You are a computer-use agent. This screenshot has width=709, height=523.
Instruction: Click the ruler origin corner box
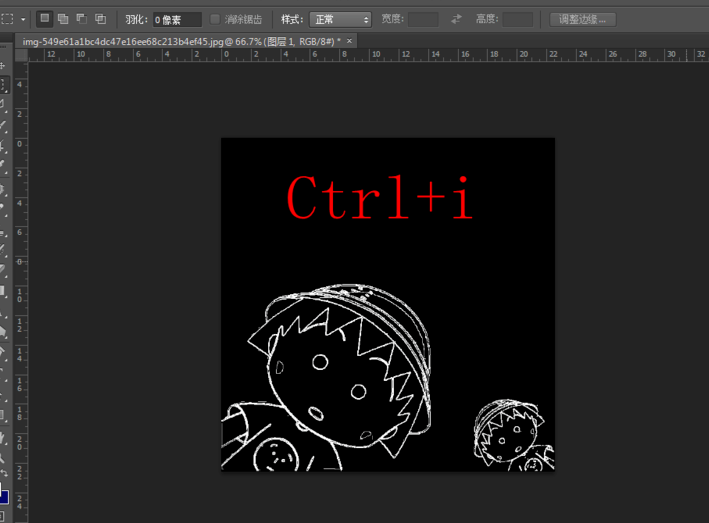[x=21, y=55]
